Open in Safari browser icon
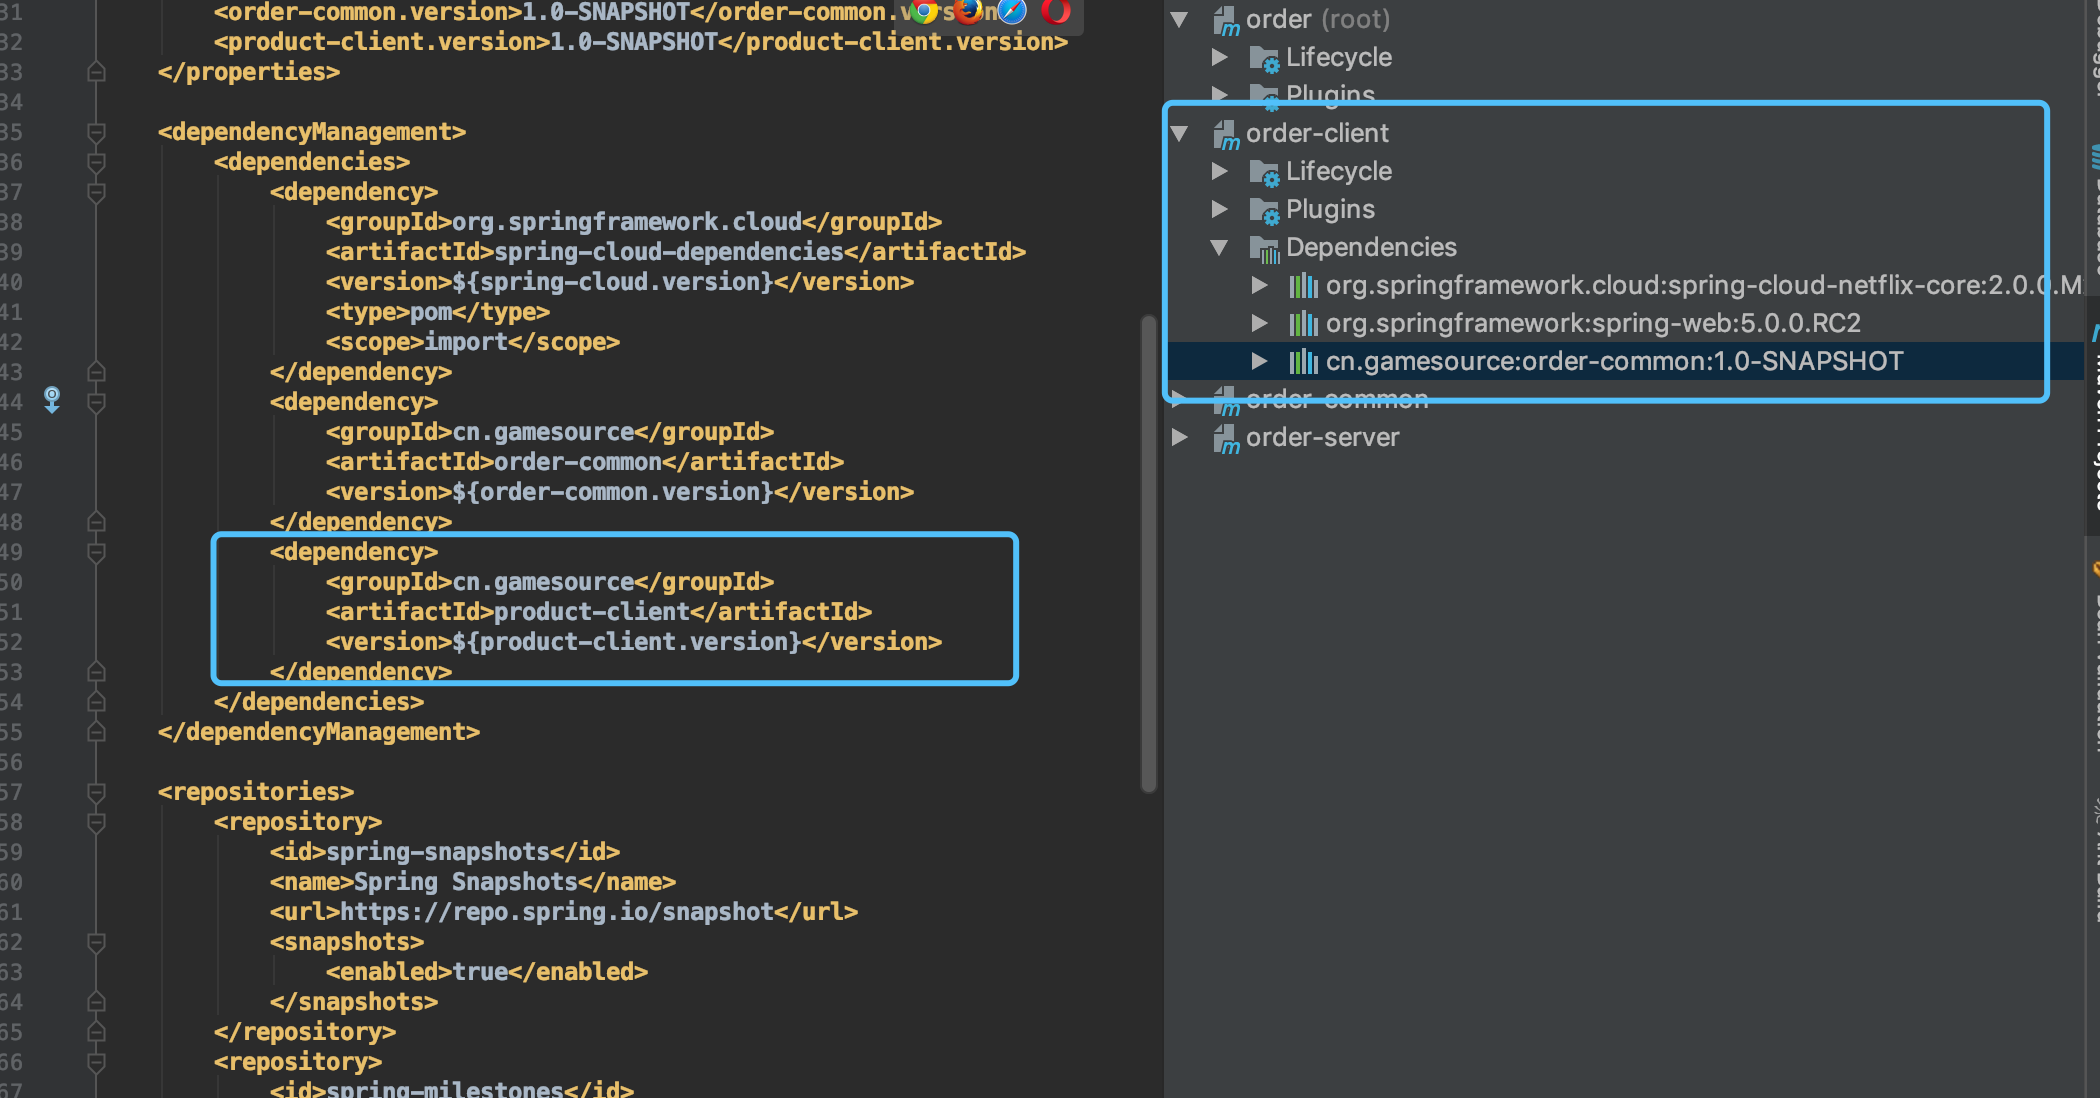The height and width of the screenshot is (1098, 2100). [1012, 11]
